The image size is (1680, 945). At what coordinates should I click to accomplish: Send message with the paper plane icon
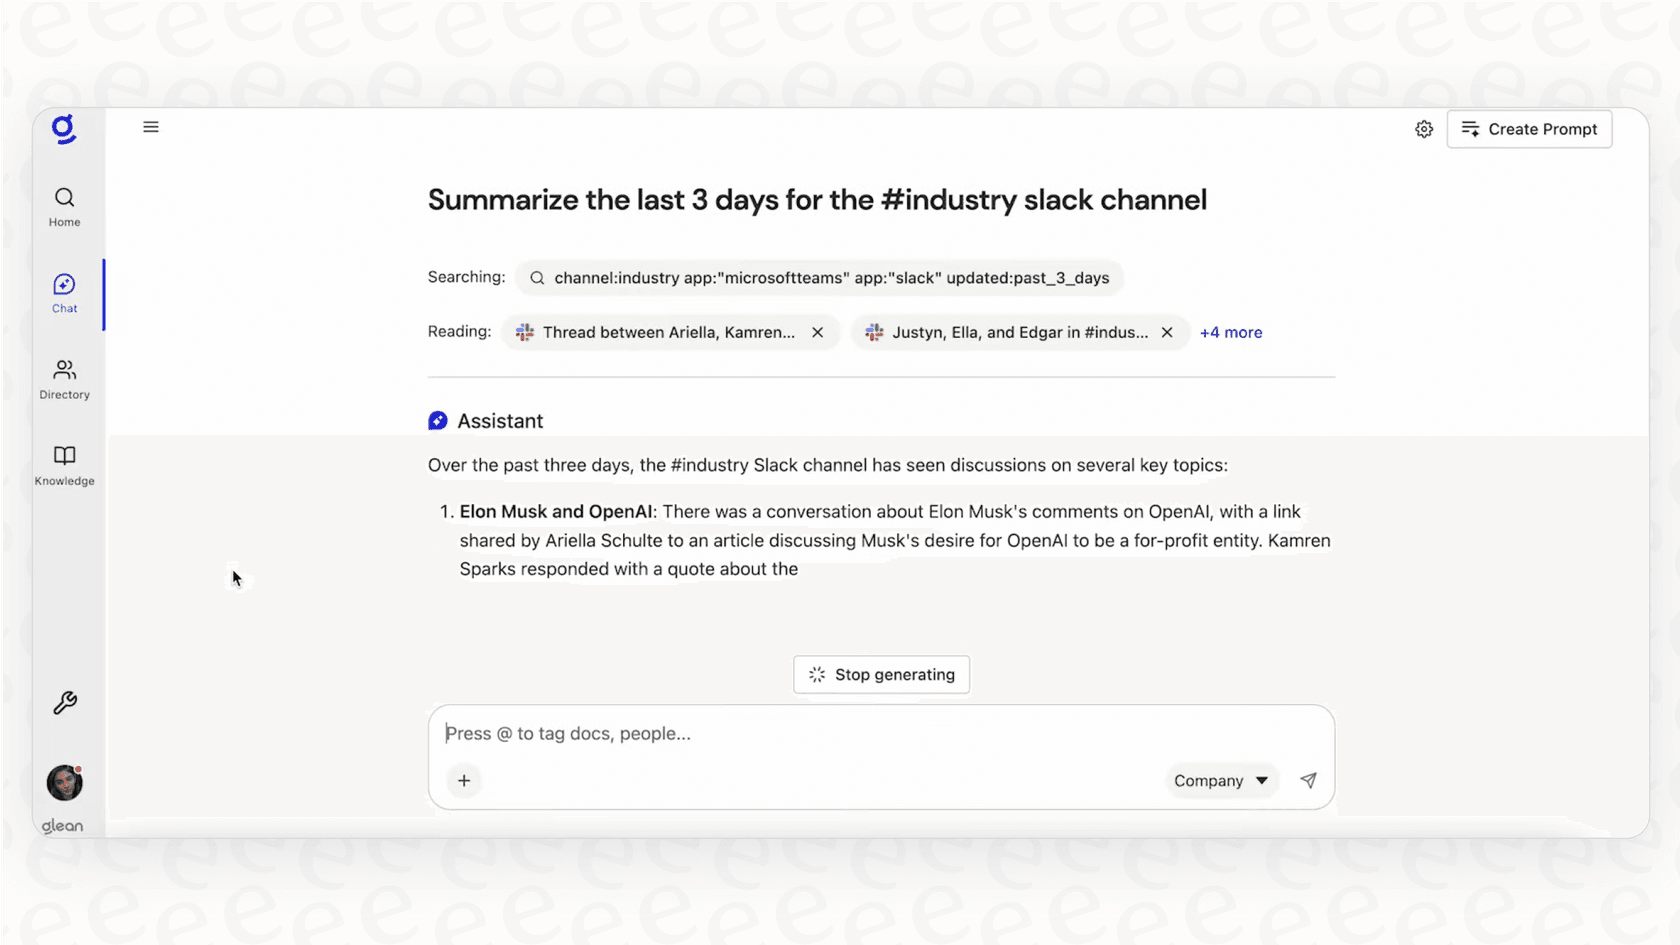(1308, 780)
